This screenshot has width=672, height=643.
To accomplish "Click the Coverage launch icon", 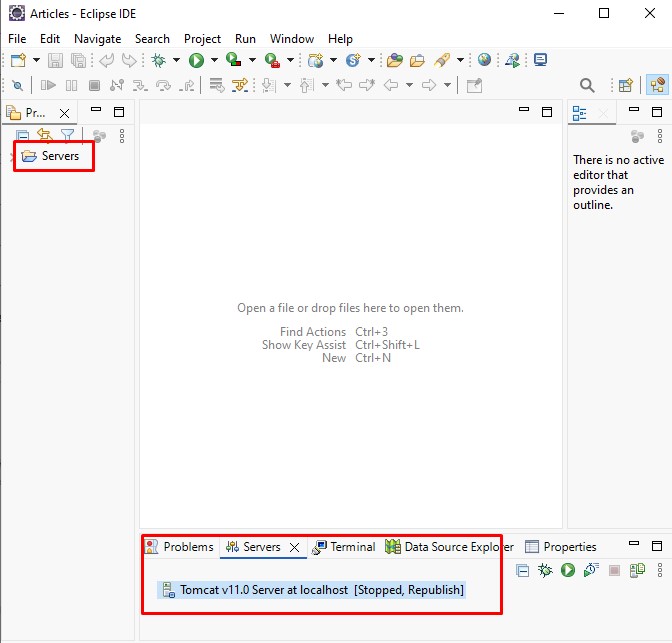I will 234,60.
